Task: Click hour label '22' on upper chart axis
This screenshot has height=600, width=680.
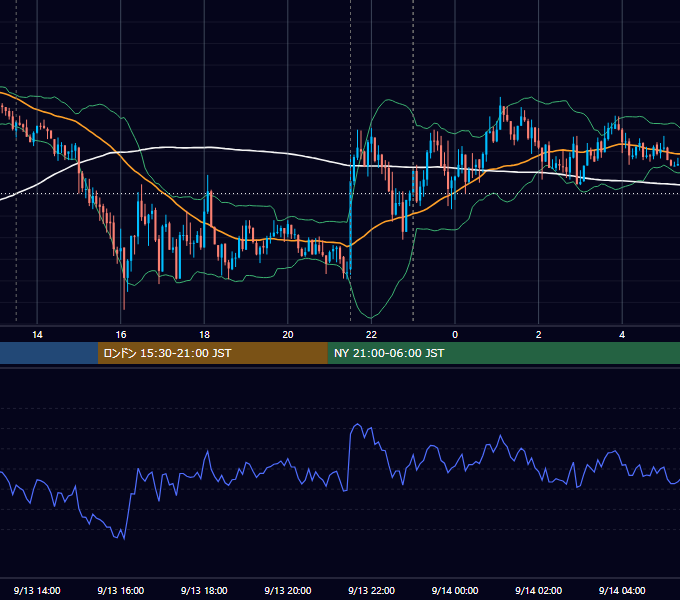Action: point(372,335)
